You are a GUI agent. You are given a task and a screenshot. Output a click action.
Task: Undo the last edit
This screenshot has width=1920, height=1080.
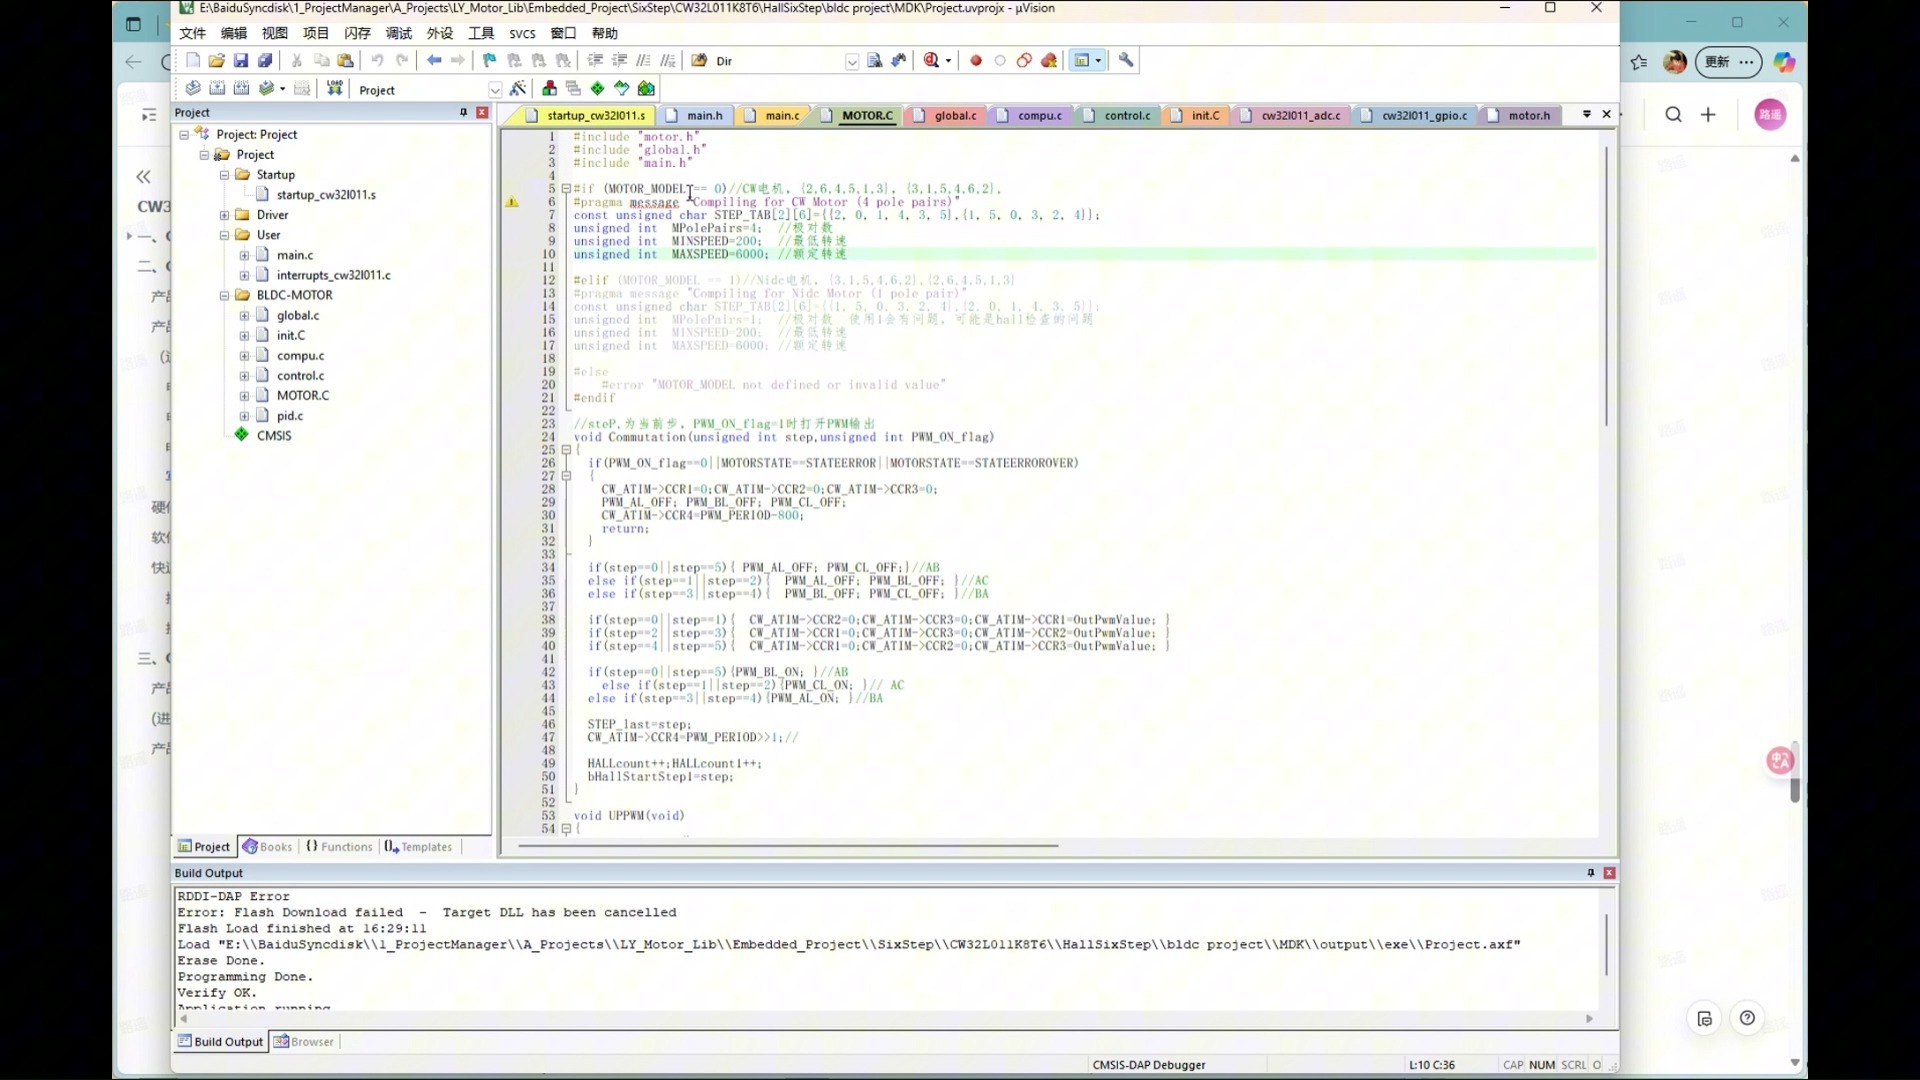377,60
